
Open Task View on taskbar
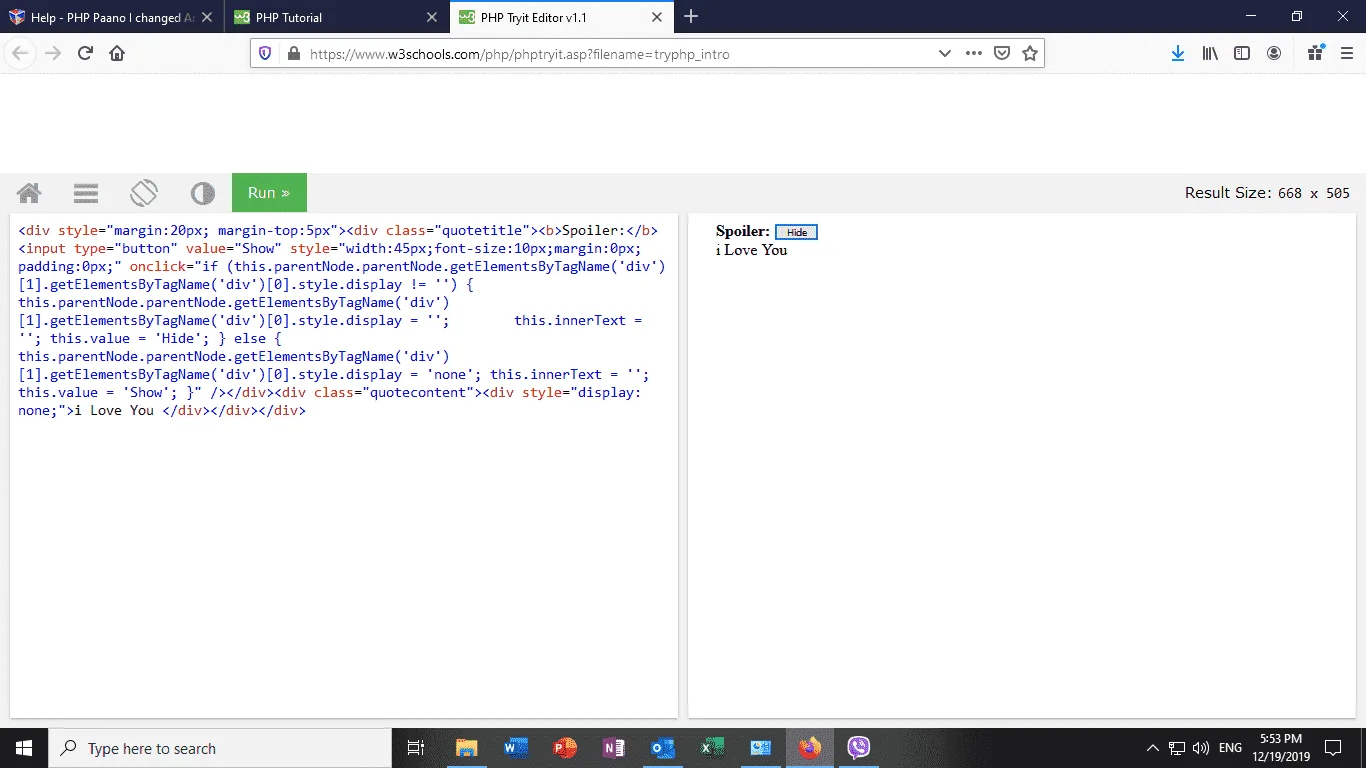click(416, 748)
